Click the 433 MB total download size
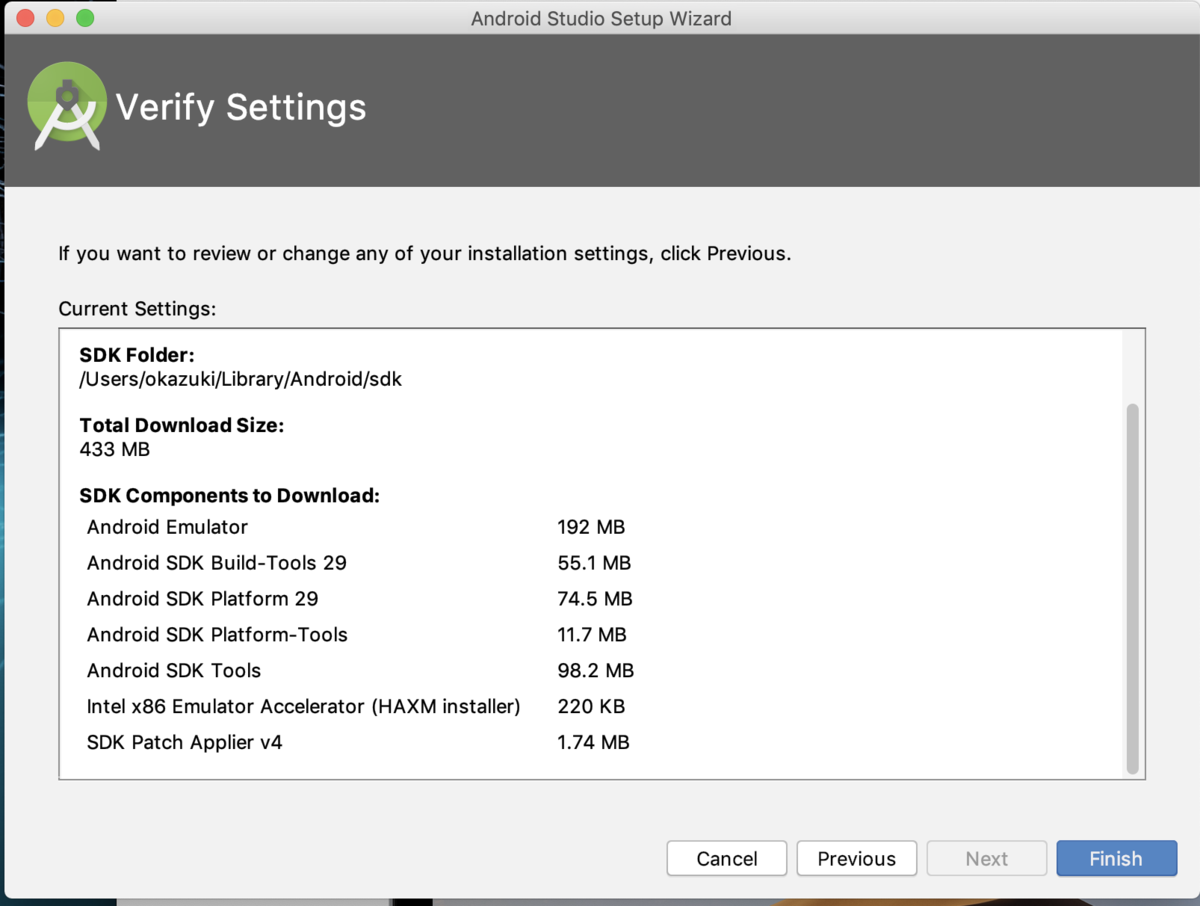This screenshot has width=1200, height=906. click(115, 450)
